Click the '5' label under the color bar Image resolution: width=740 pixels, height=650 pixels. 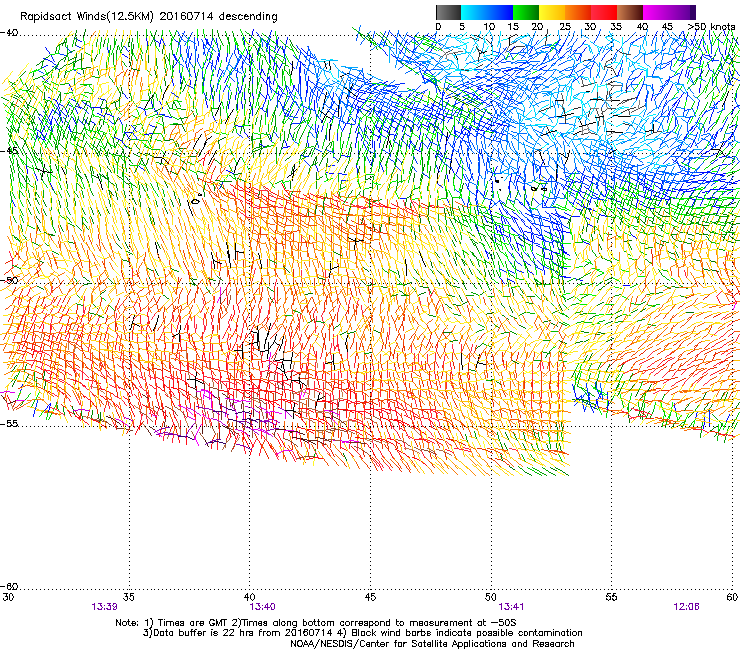[x=462, y=27]
